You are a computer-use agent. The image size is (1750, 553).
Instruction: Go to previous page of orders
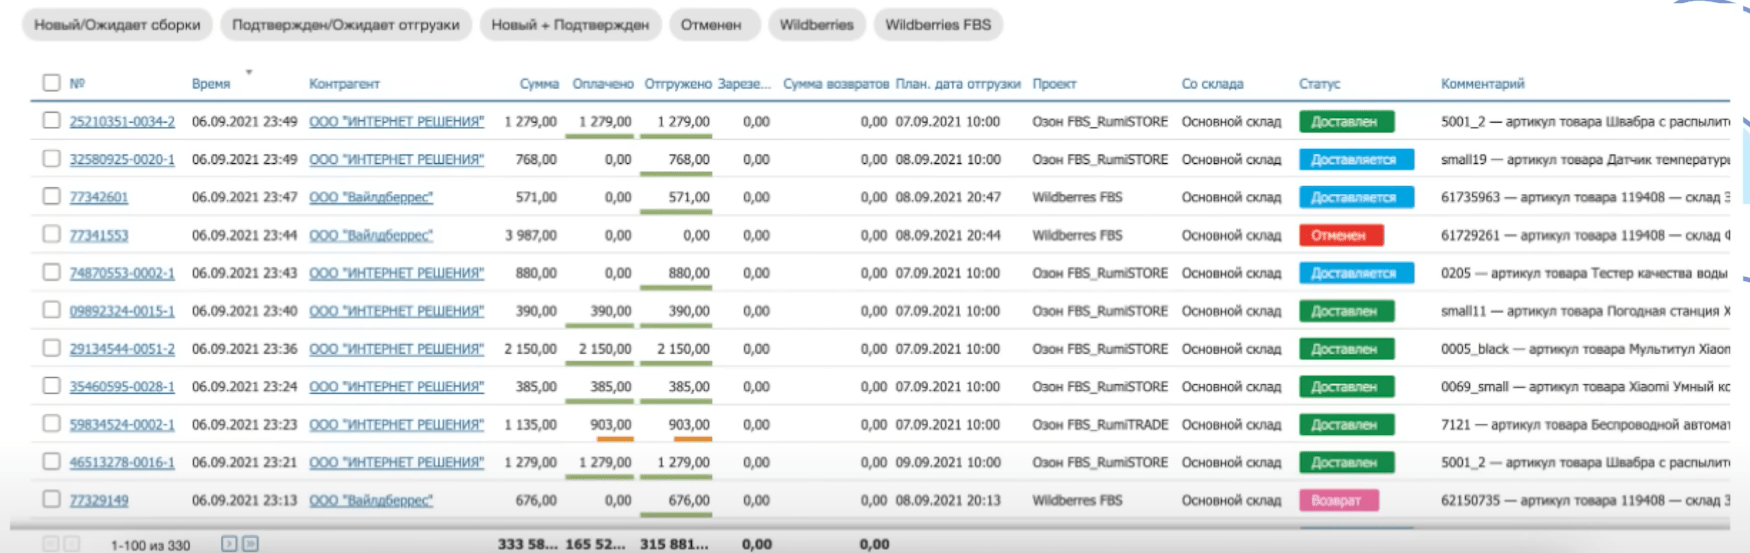72,544
